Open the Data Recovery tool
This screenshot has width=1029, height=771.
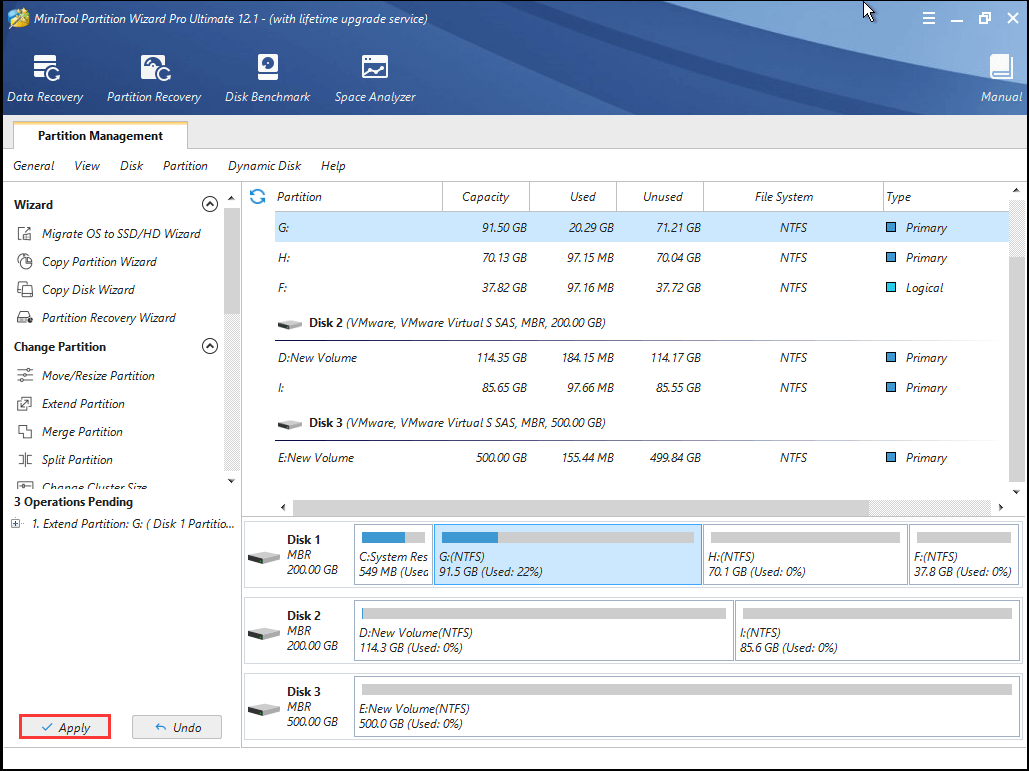coord(45,79)
